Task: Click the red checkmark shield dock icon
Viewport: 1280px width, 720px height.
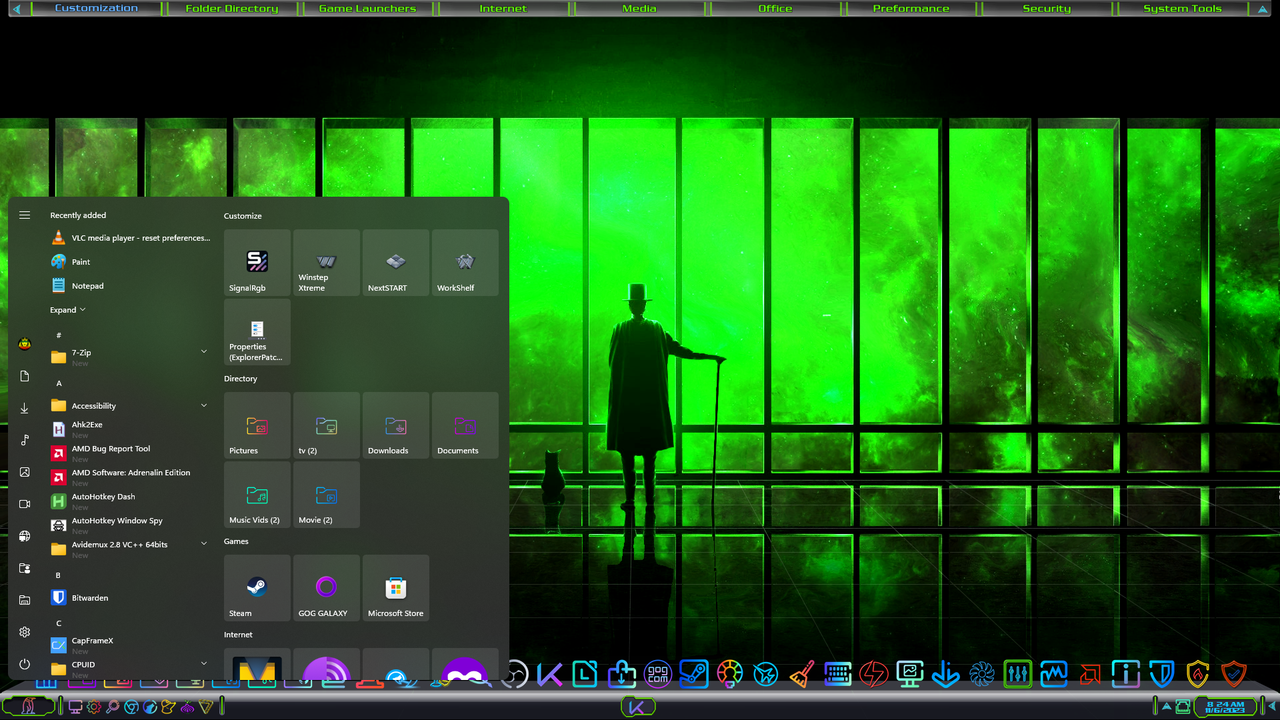Action: (x=1234, y=674)
